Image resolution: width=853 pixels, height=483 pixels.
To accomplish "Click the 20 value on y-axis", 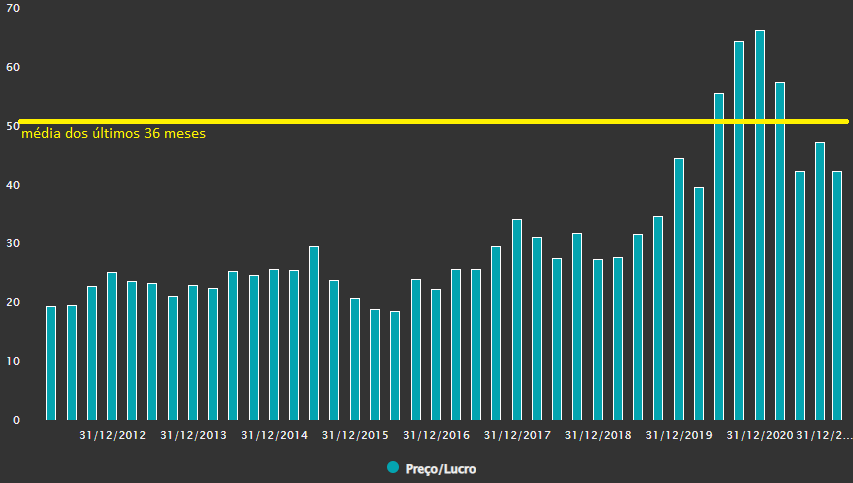I will 13,302.
